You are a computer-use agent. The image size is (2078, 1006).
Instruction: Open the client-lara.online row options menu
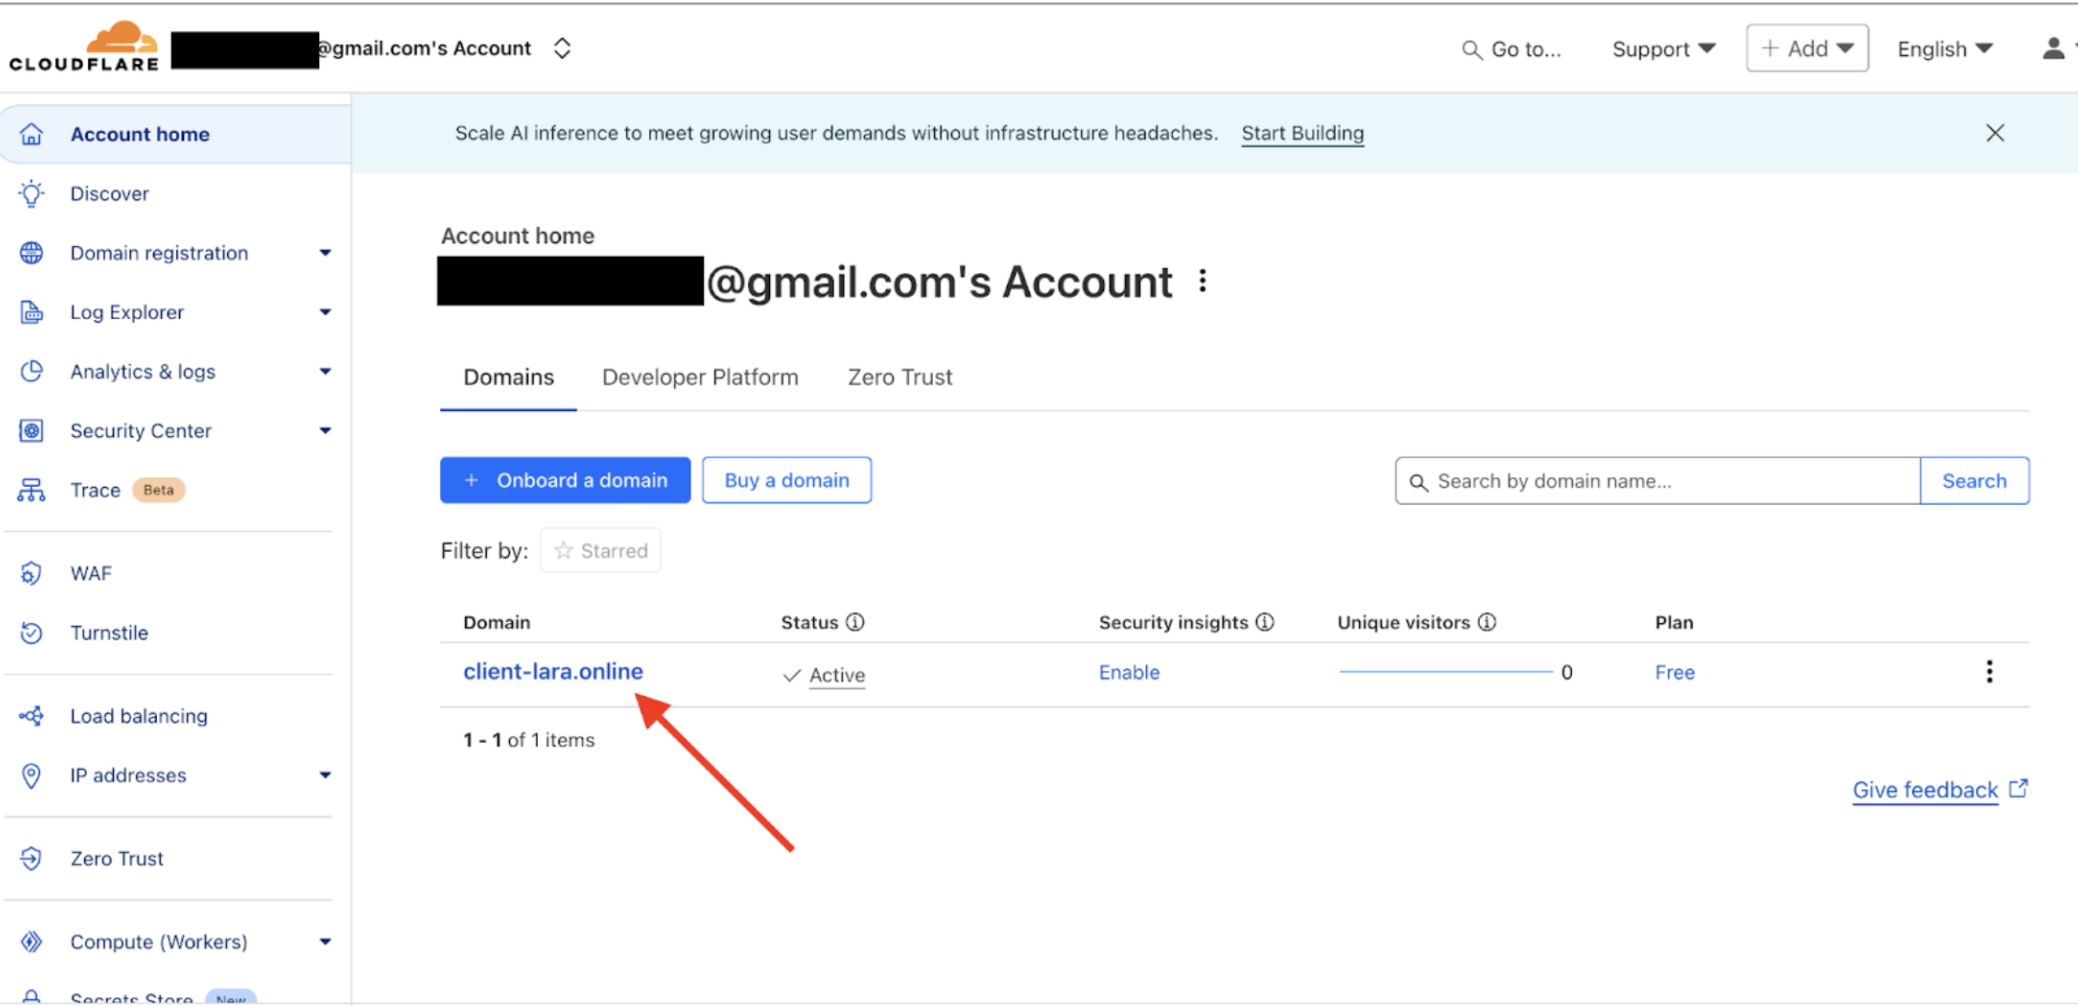pos(1989,672)
